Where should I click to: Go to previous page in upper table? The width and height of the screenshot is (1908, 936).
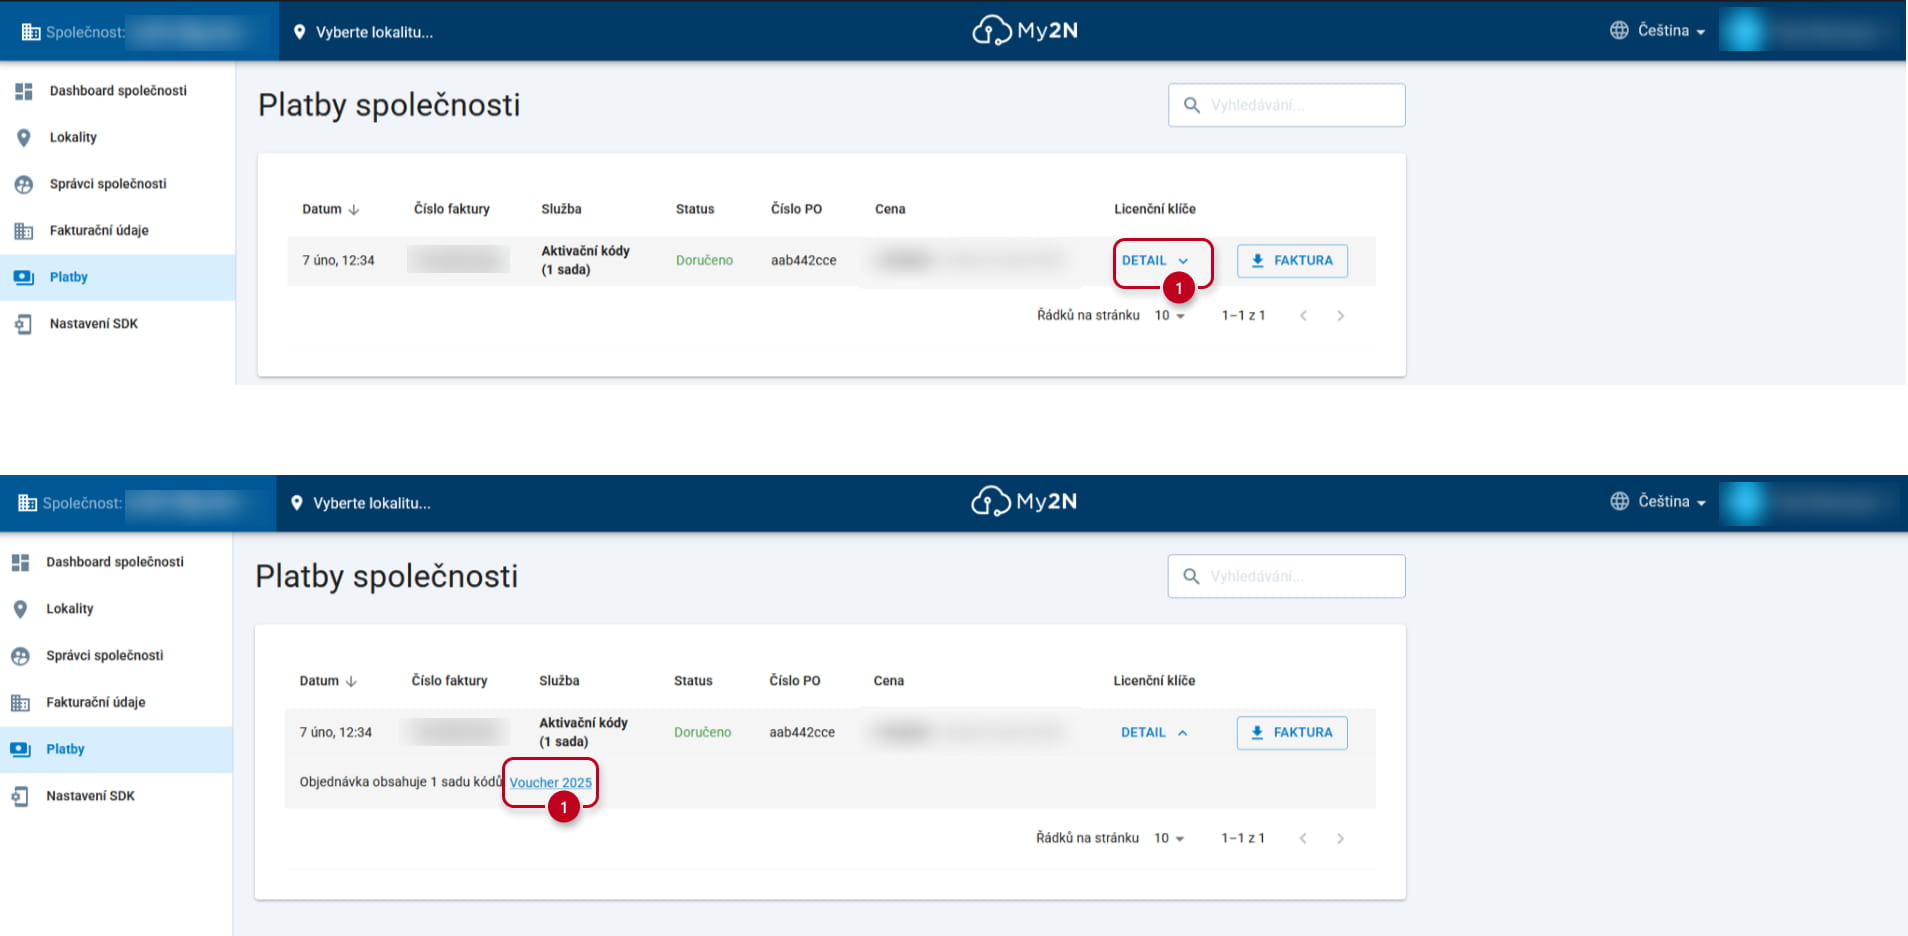(x=1303, y=316)
